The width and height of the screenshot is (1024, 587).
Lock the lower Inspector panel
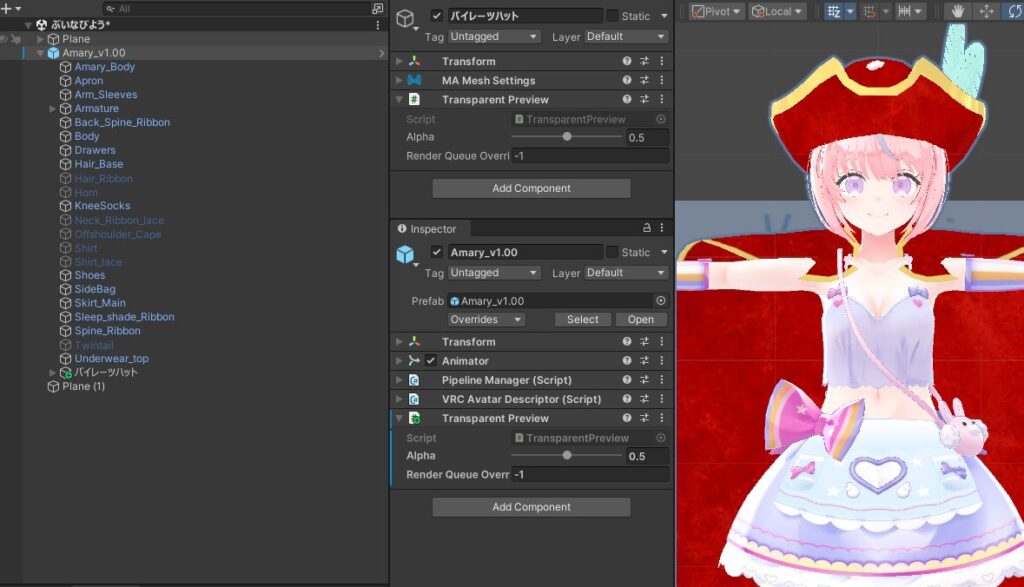coord(646,229)
